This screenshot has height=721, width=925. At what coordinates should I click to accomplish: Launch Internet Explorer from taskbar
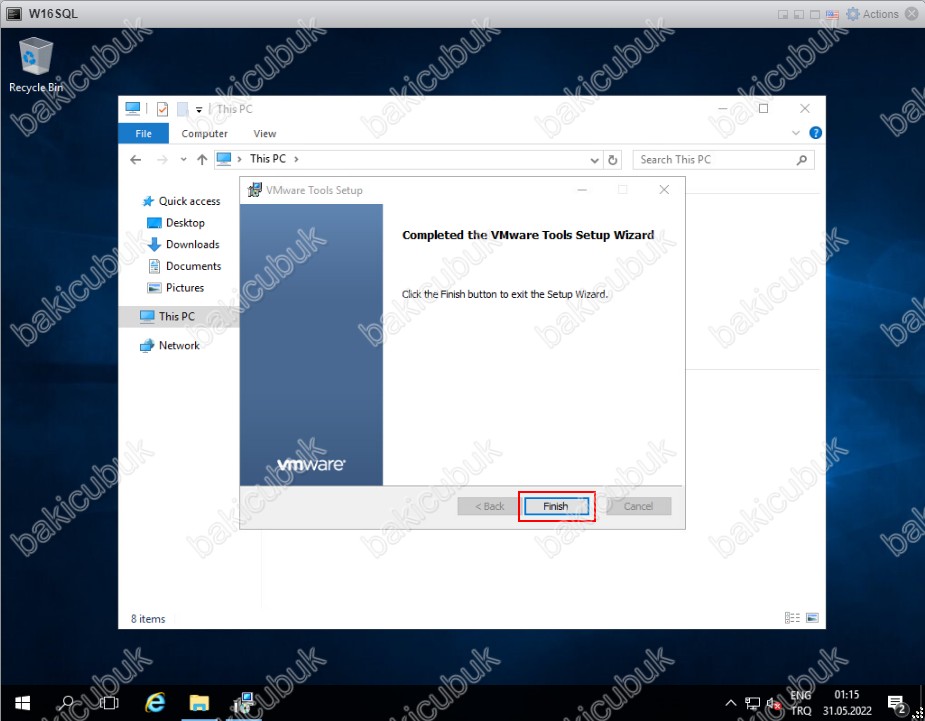[155, 703]
